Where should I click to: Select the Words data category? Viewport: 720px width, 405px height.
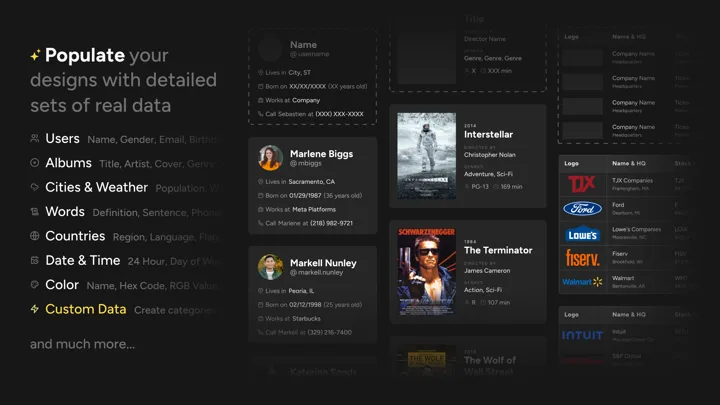[65, 212]
